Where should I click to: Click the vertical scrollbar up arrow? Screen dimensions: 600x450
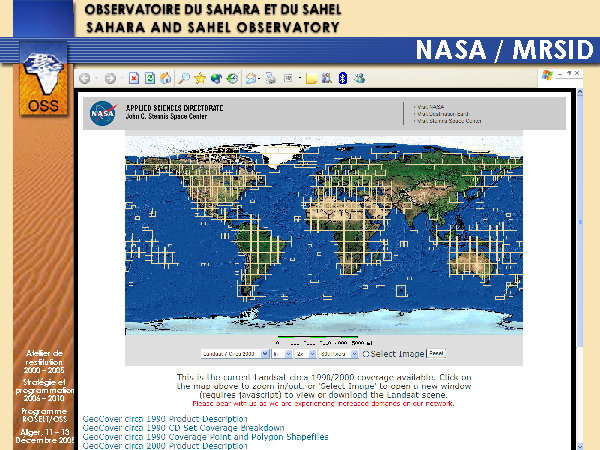point(580,92)
